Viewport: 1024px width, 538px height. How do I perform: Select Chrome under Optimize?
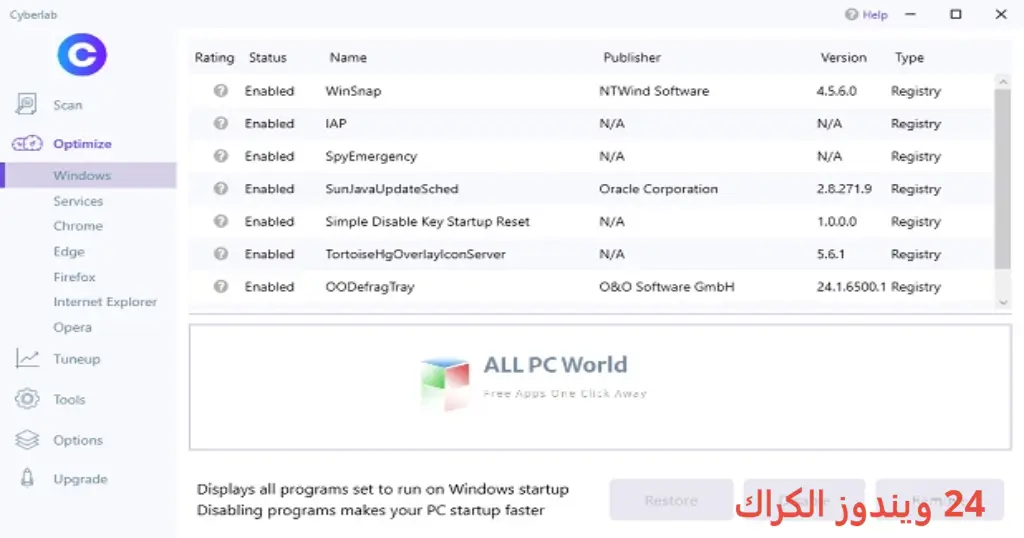78,226
